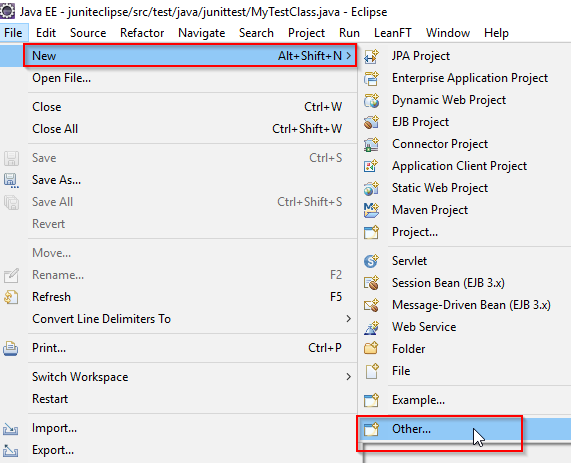
Task: Click the JPA Project icon
Action: point(371,56)
